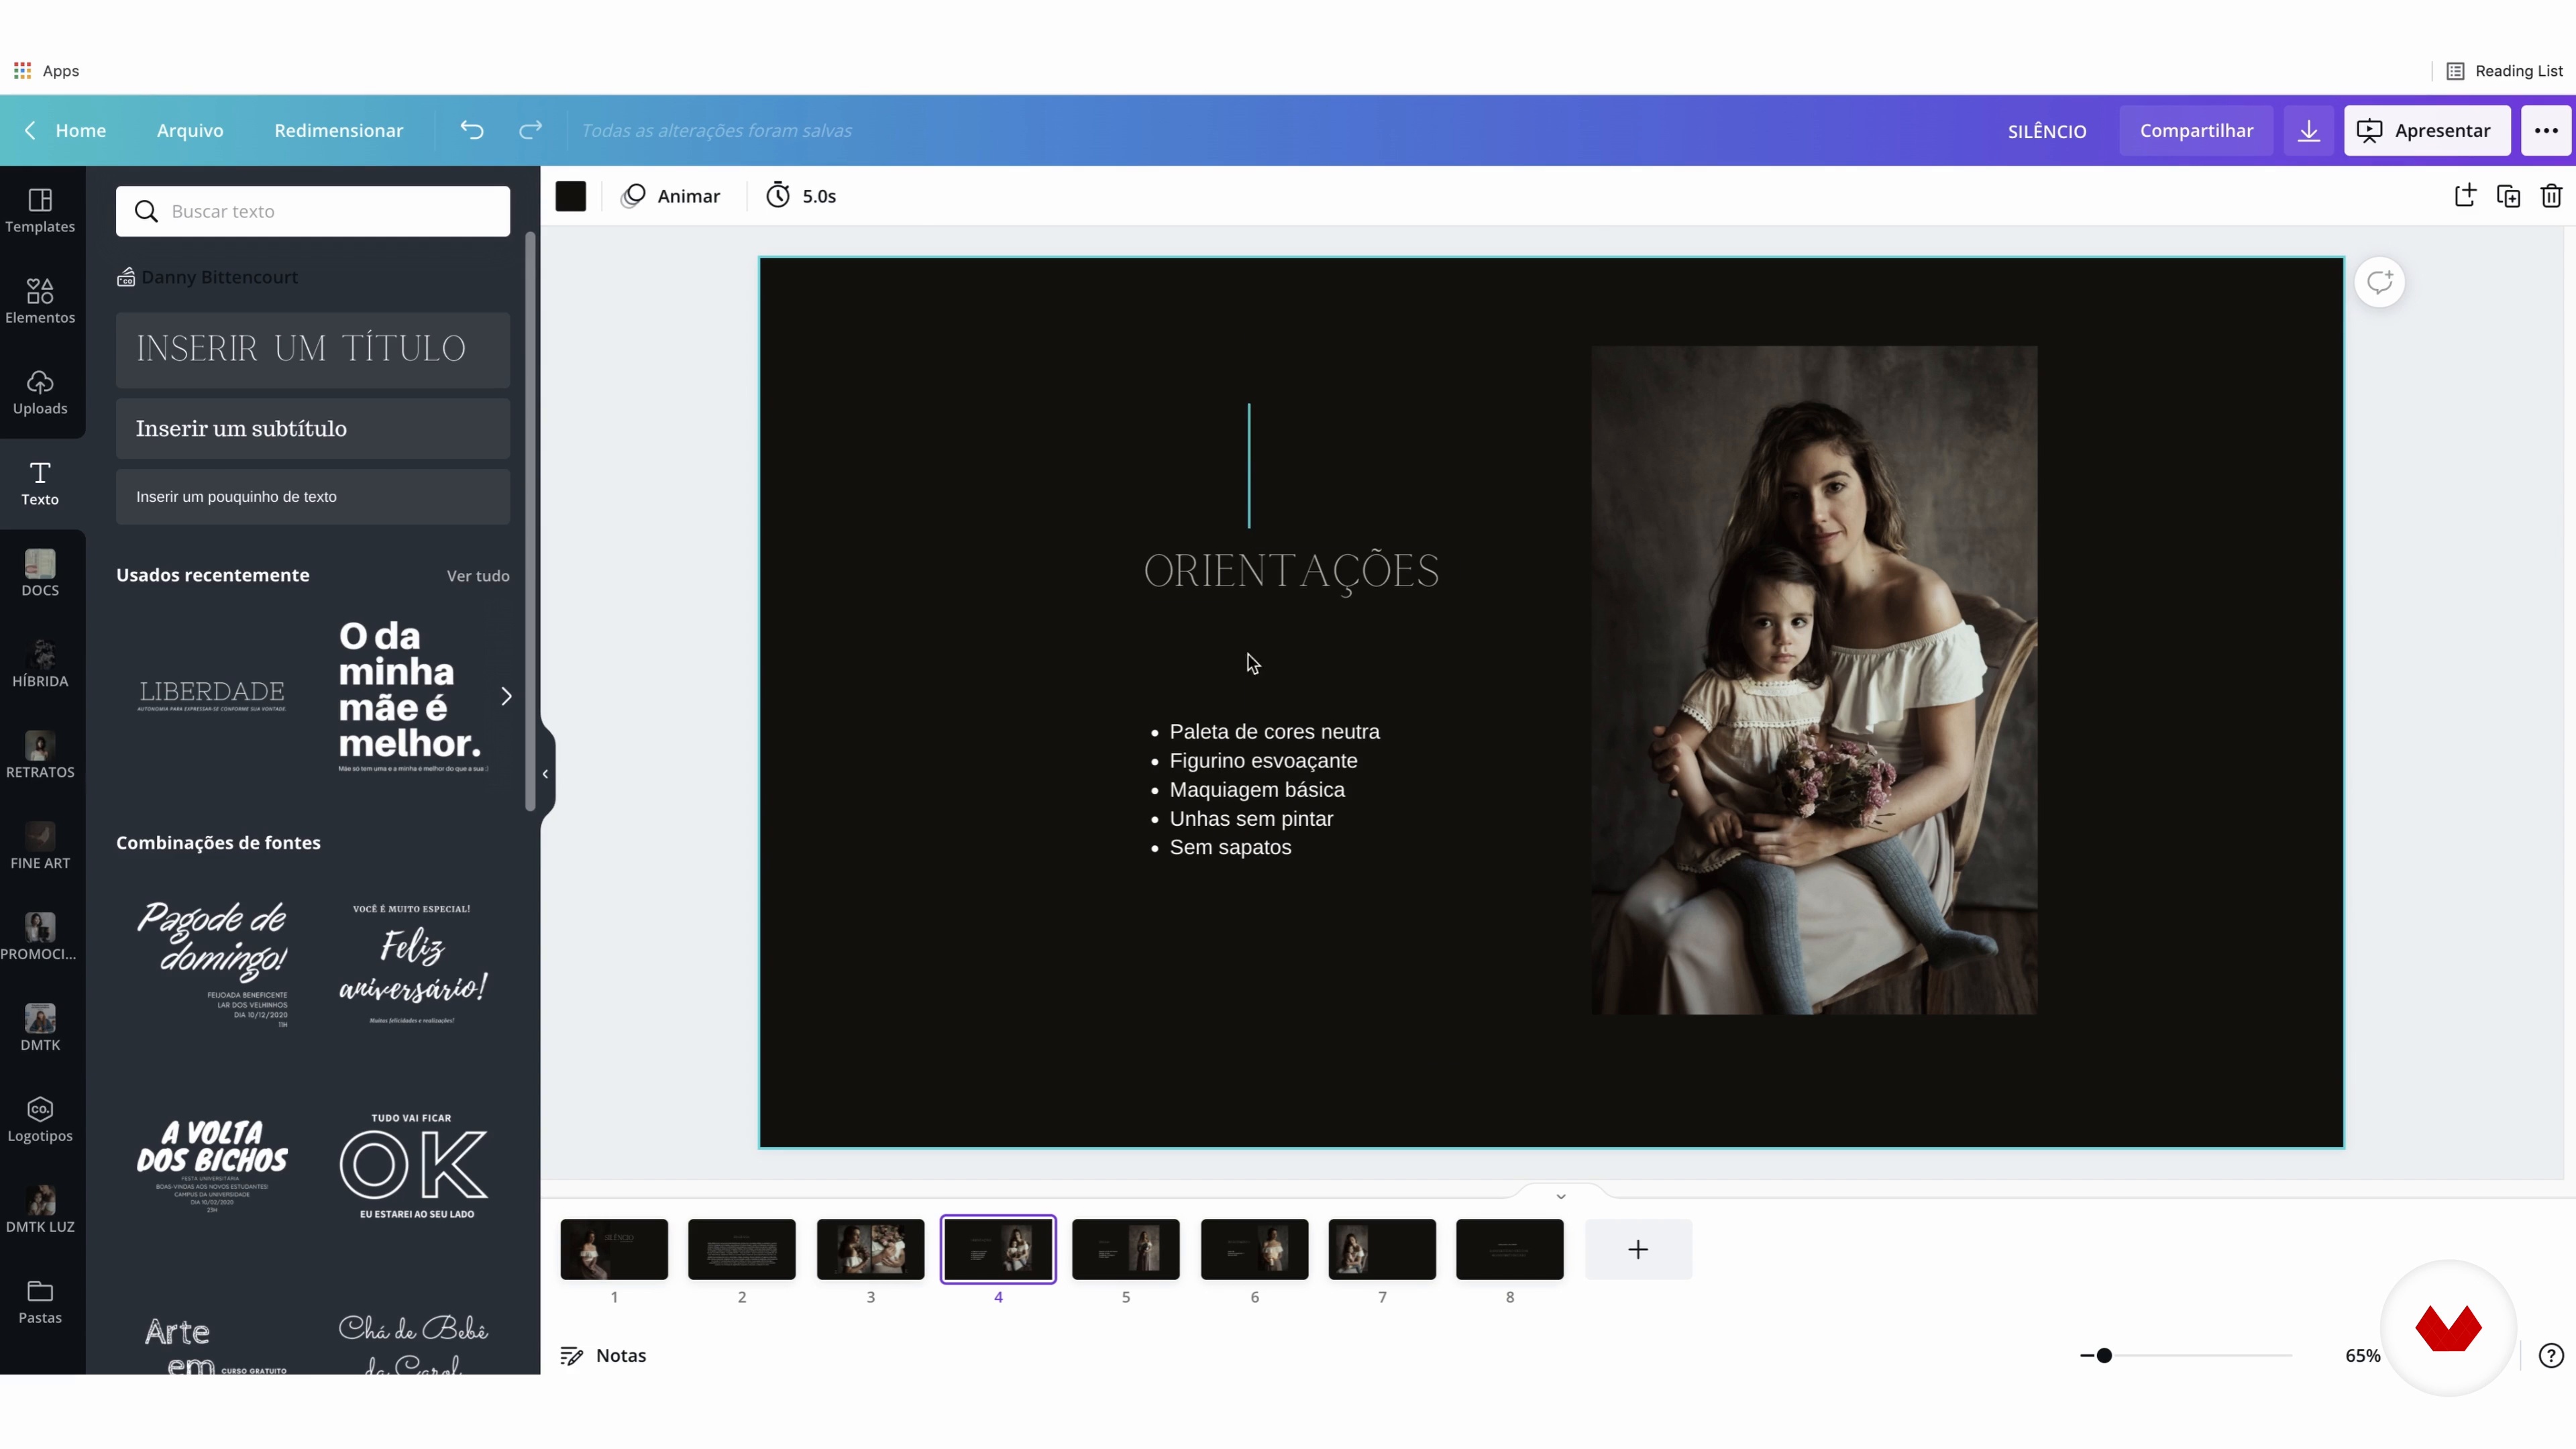Undo the last change
The width and height of the screenshot is (2576, 1449).
pyautogui.click(x=472, y=130)
